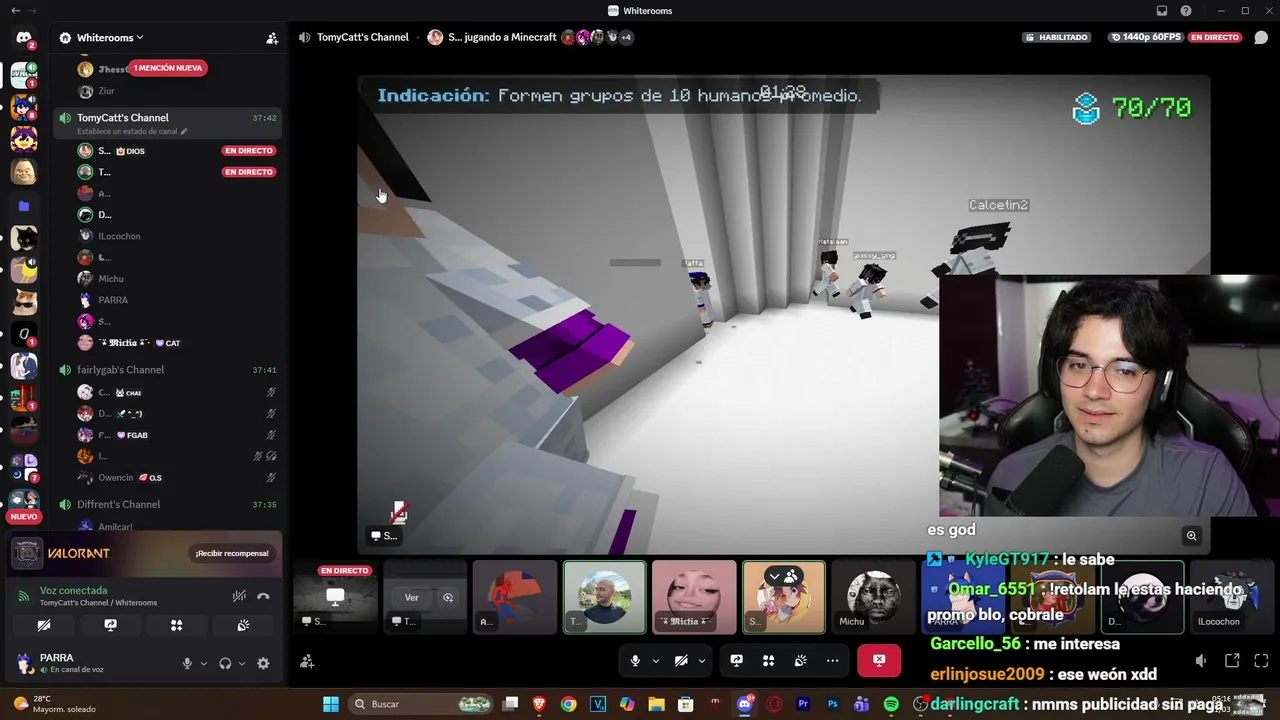Screen dimensions: 1280x720
Task: Open soundboard in voice panel
Action: (243, 625)
